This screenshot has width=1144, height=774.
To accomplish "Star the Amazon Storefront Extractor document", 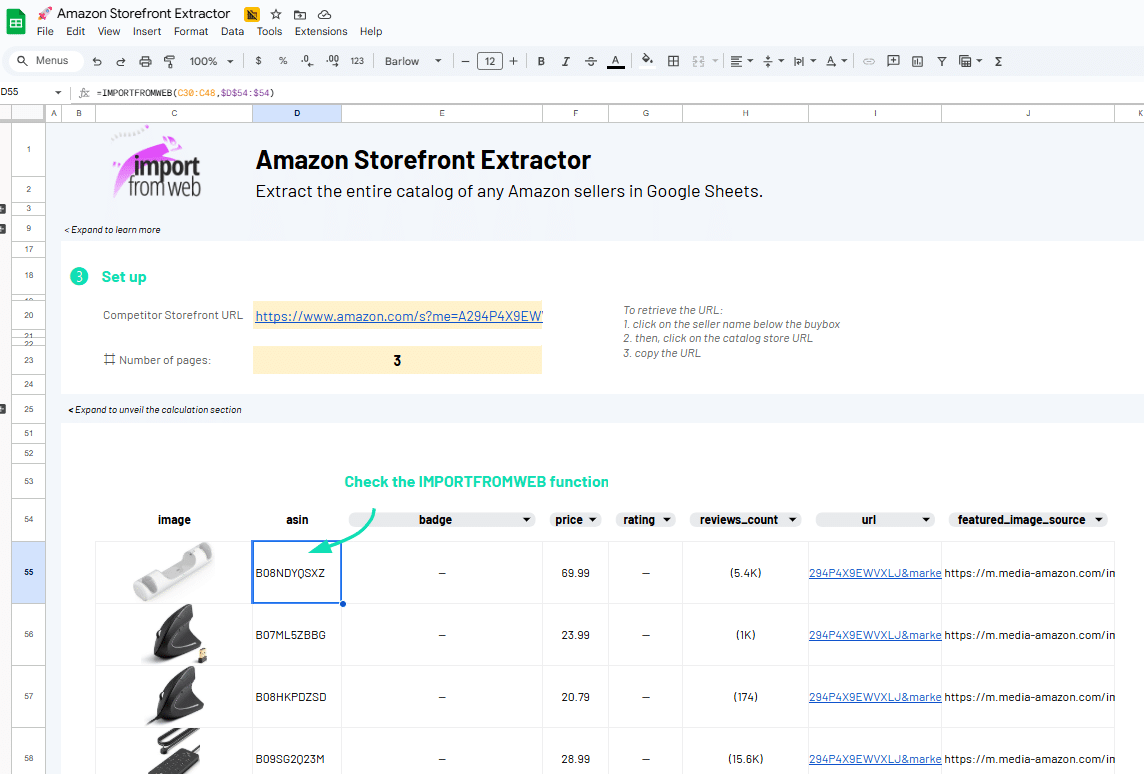I will coord(276,14).
